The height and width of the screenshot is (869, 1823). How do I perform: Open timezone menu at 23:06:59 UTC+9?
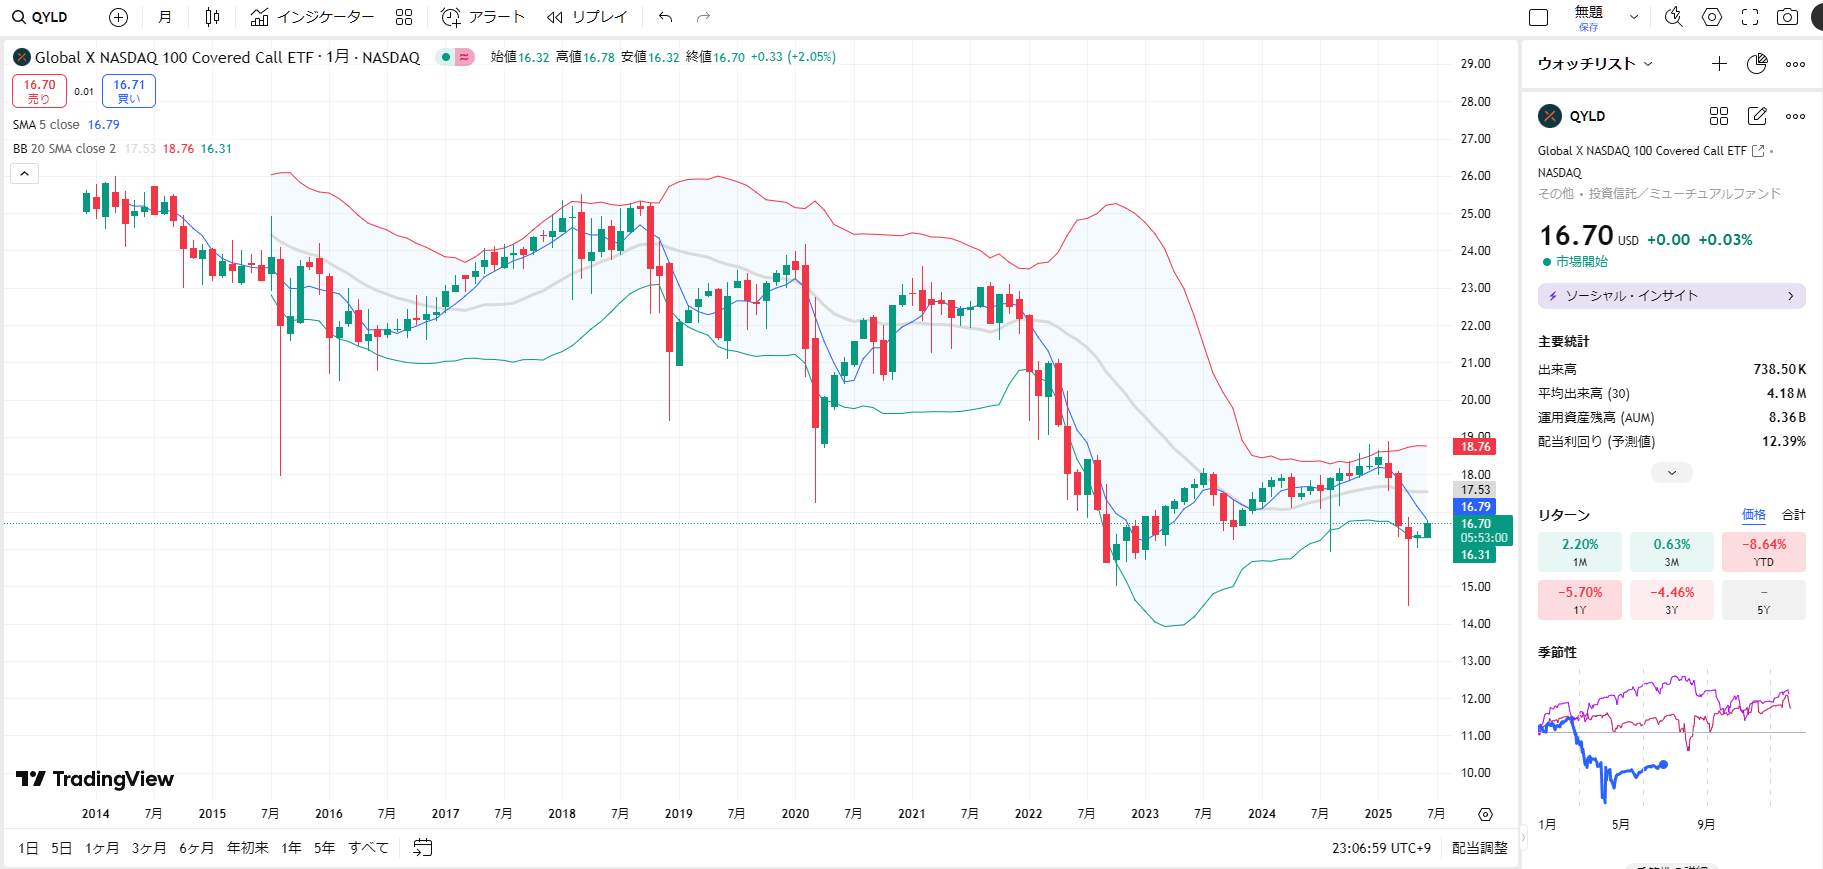point(1381,848)
